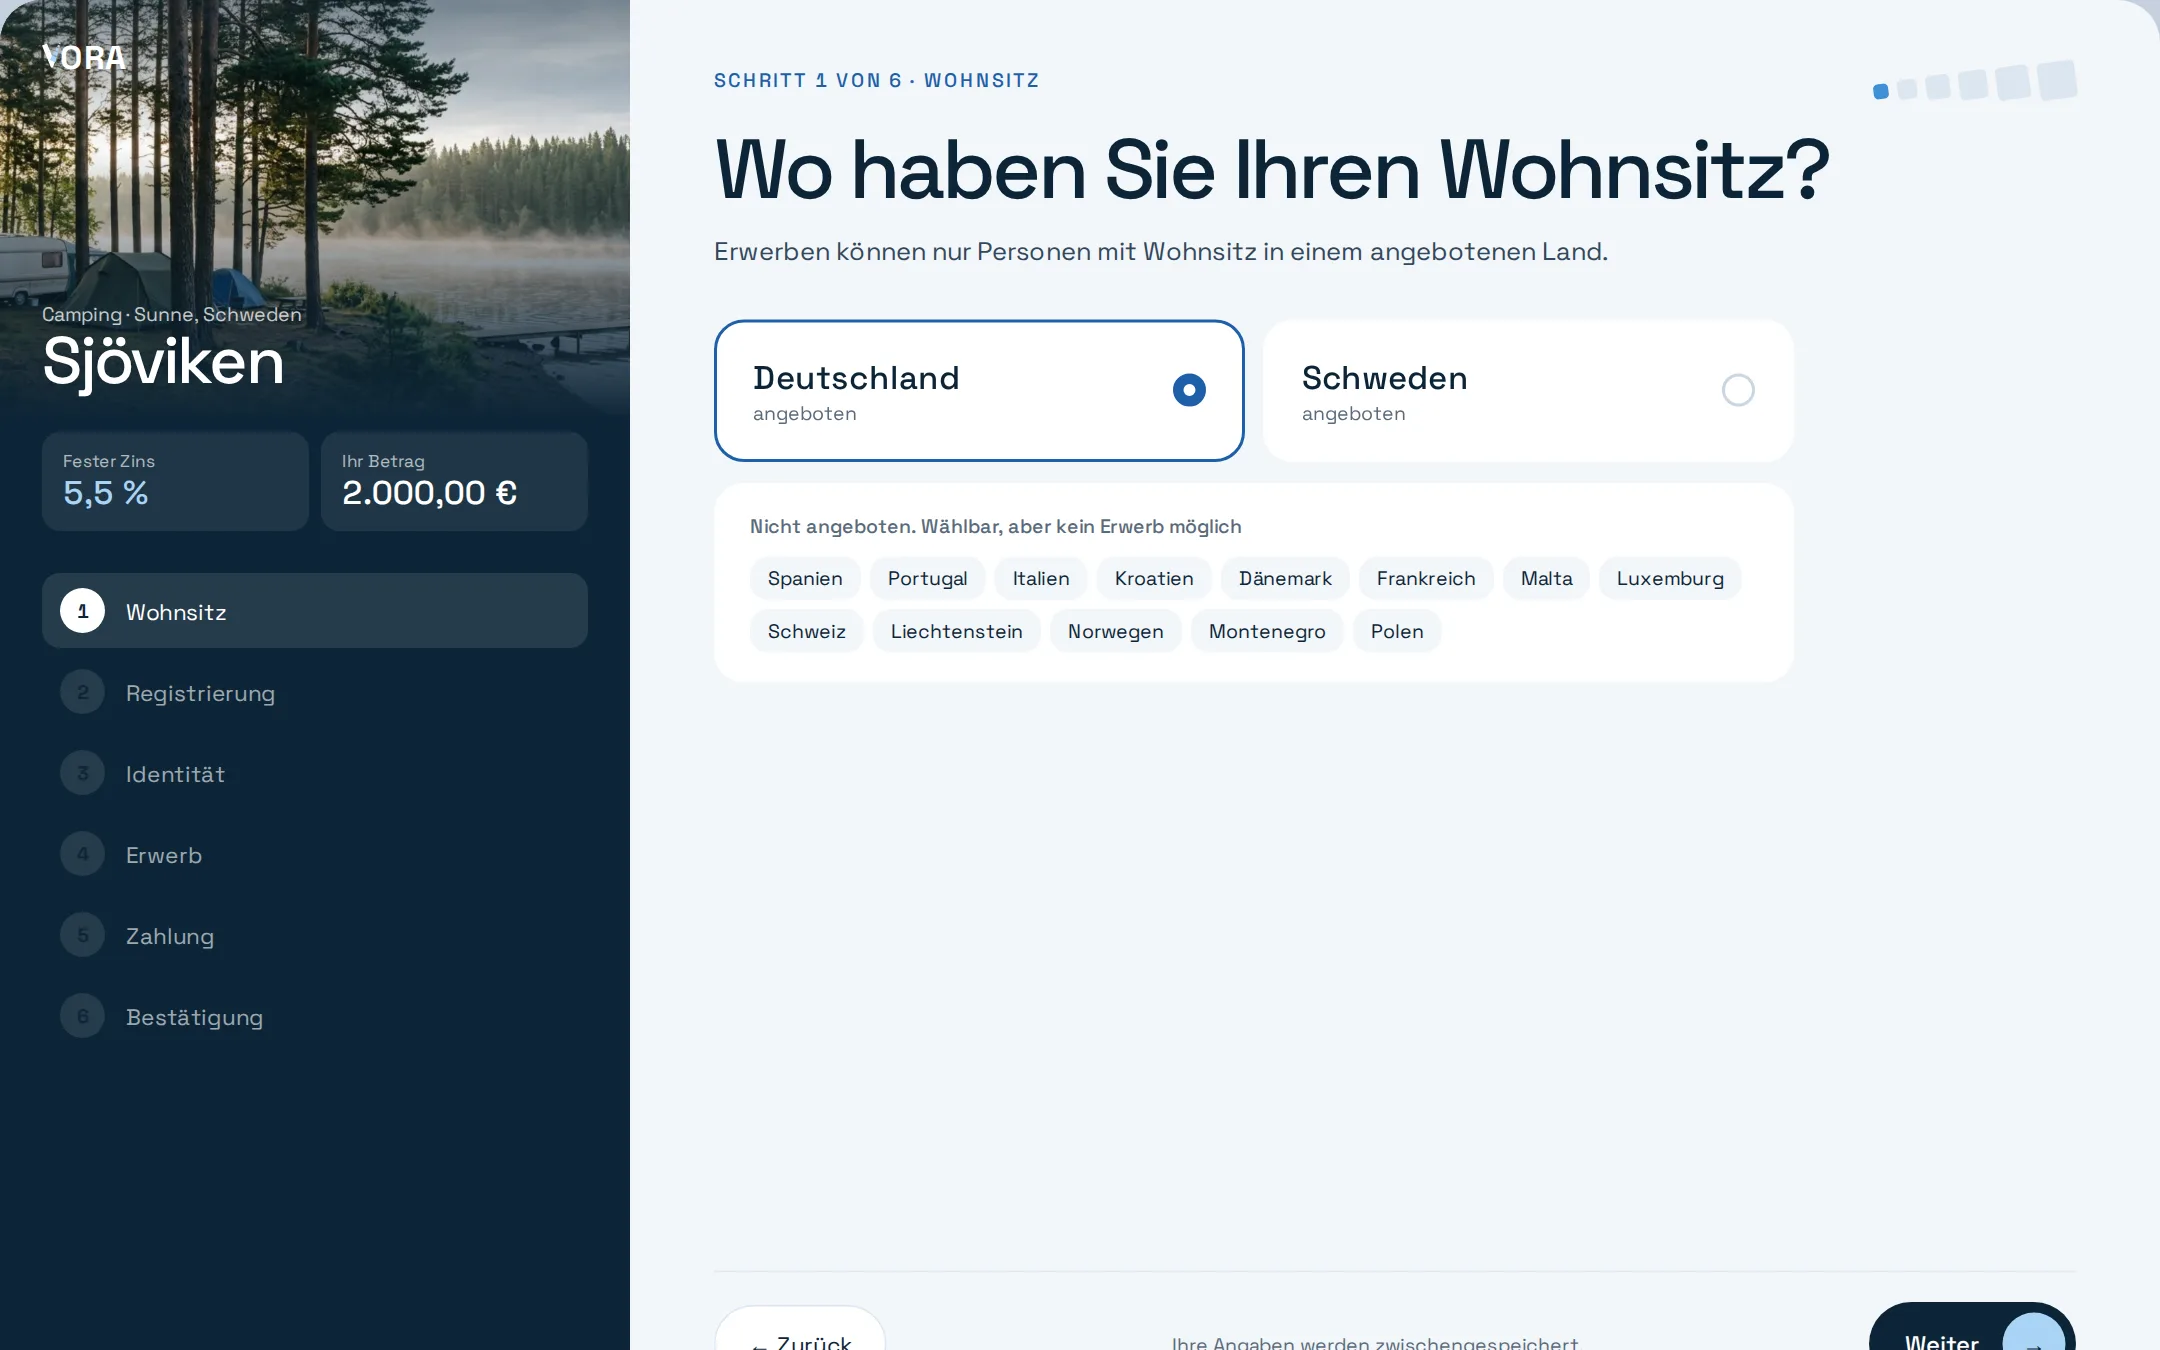Open the Zahlung step

(x=315, y=935)
